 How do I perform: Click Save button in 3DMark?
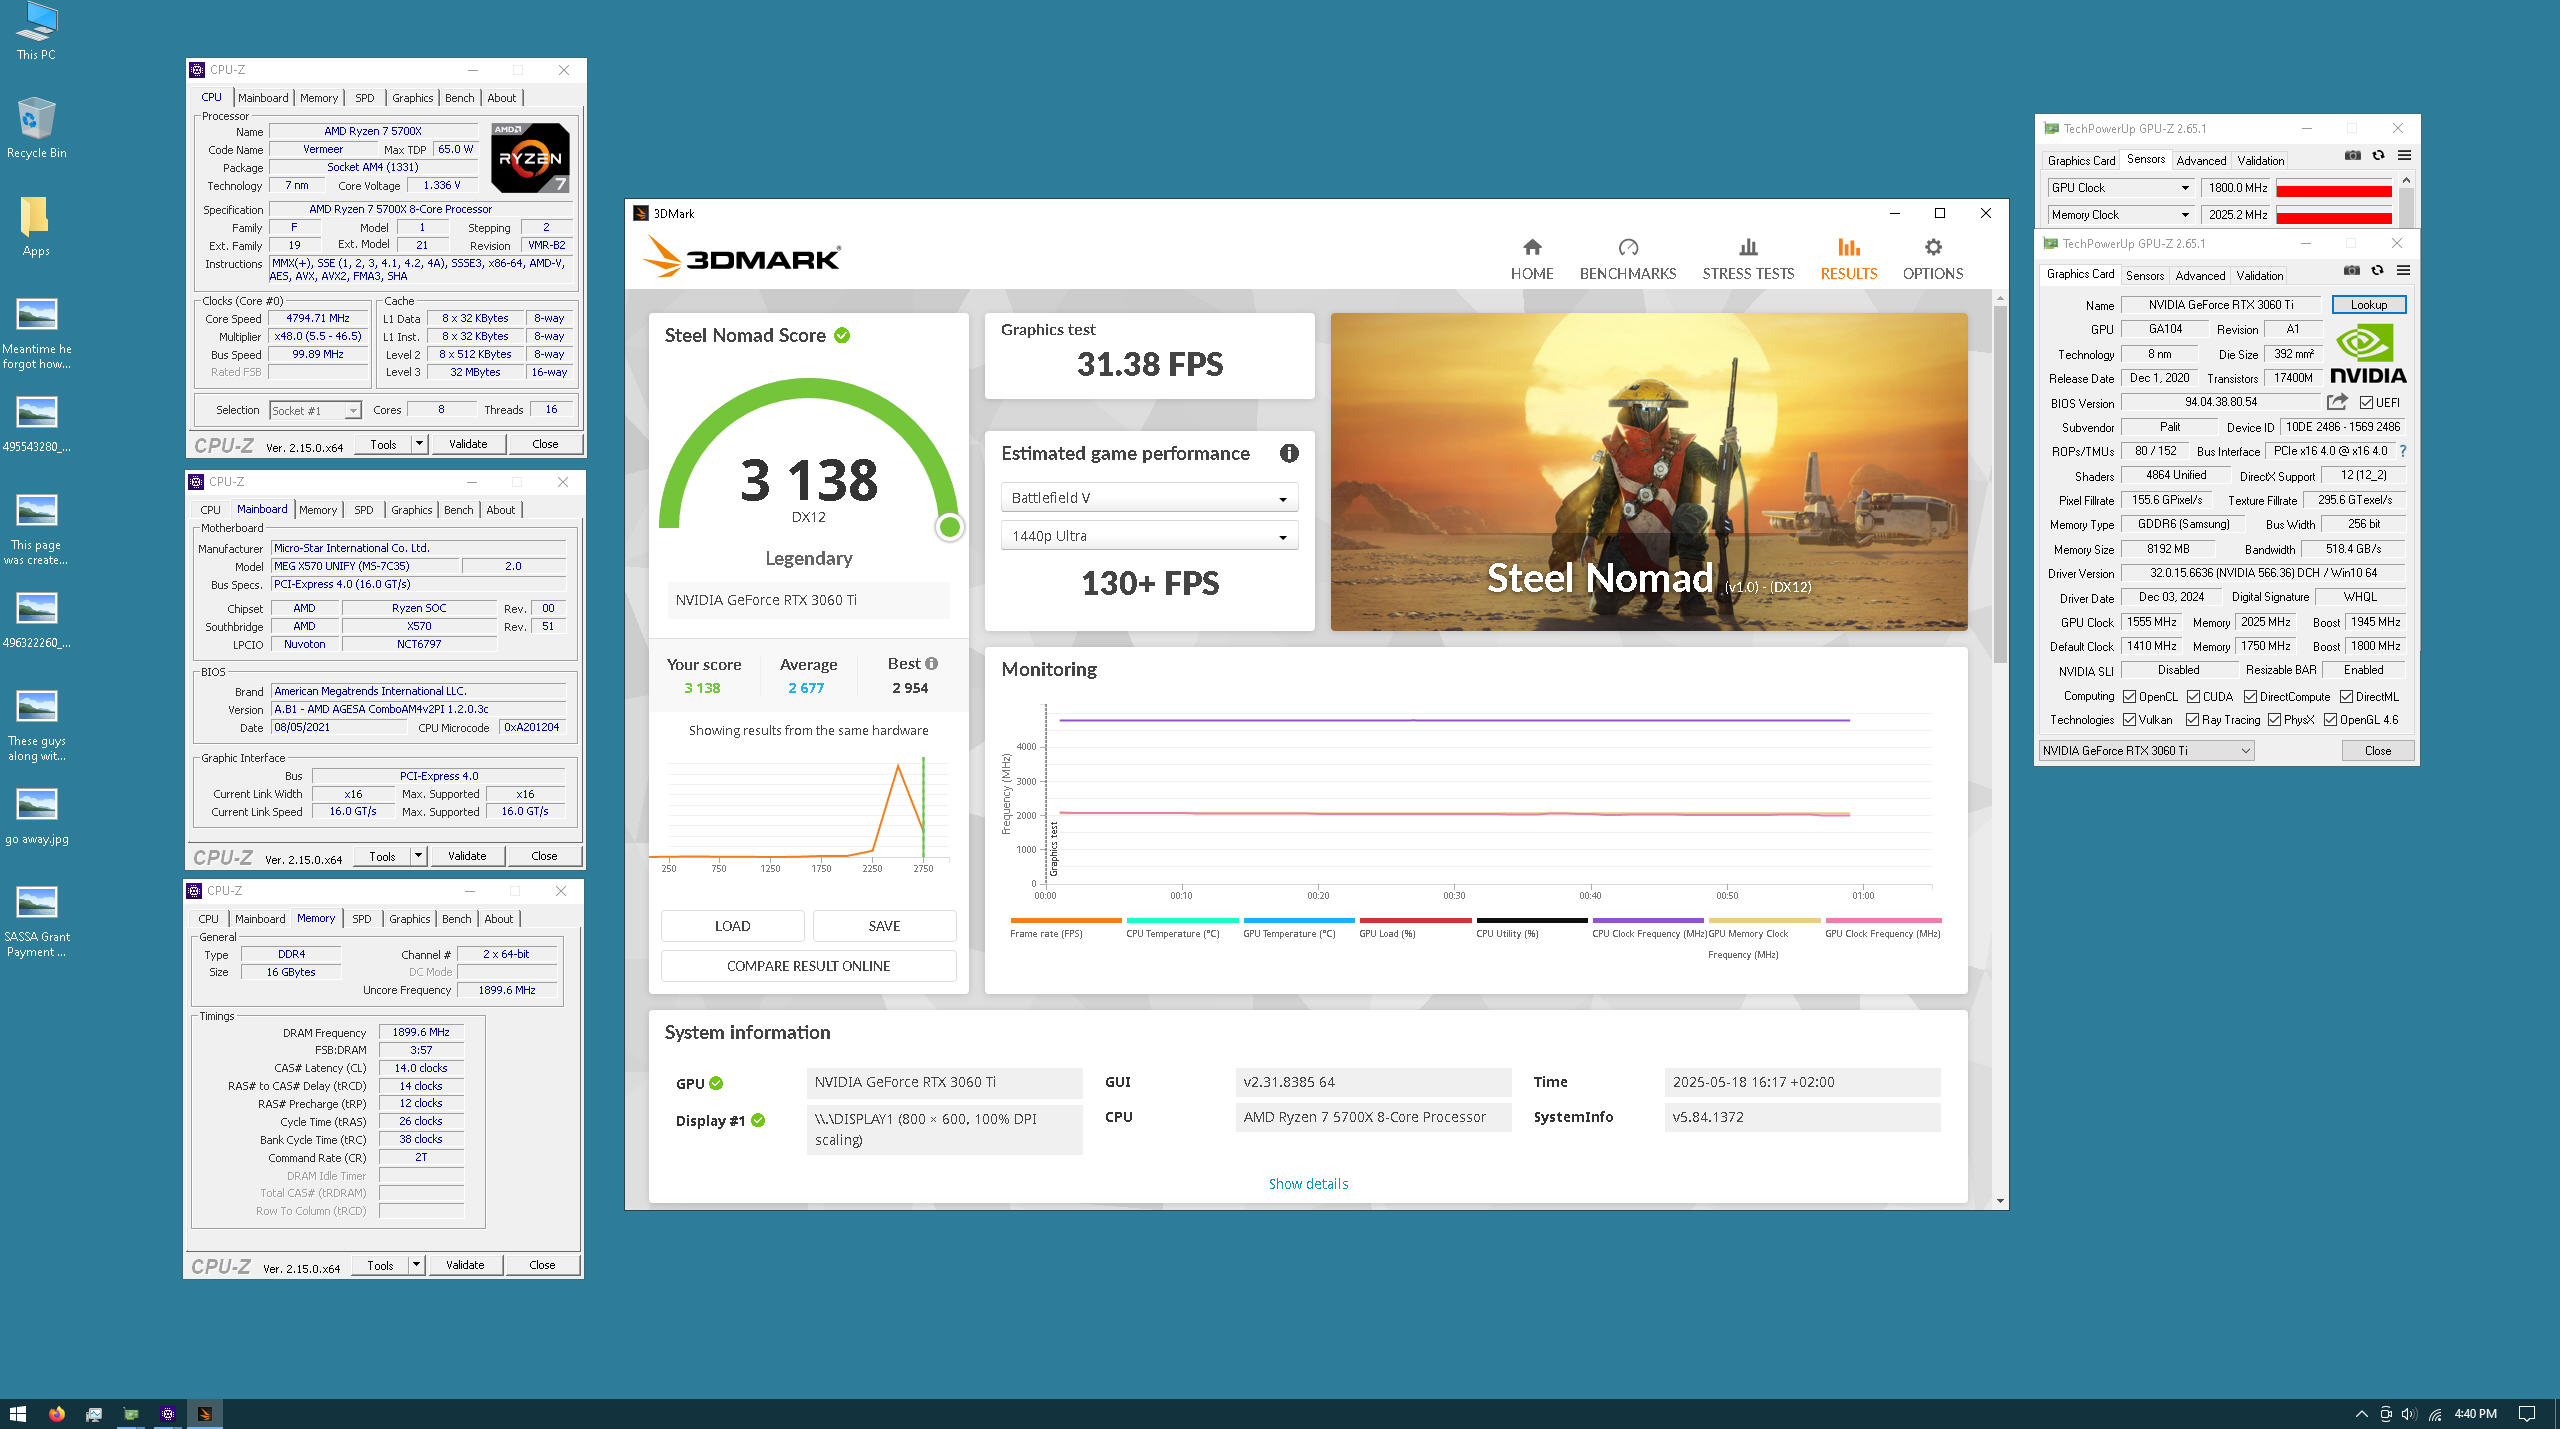click(884, 926)
